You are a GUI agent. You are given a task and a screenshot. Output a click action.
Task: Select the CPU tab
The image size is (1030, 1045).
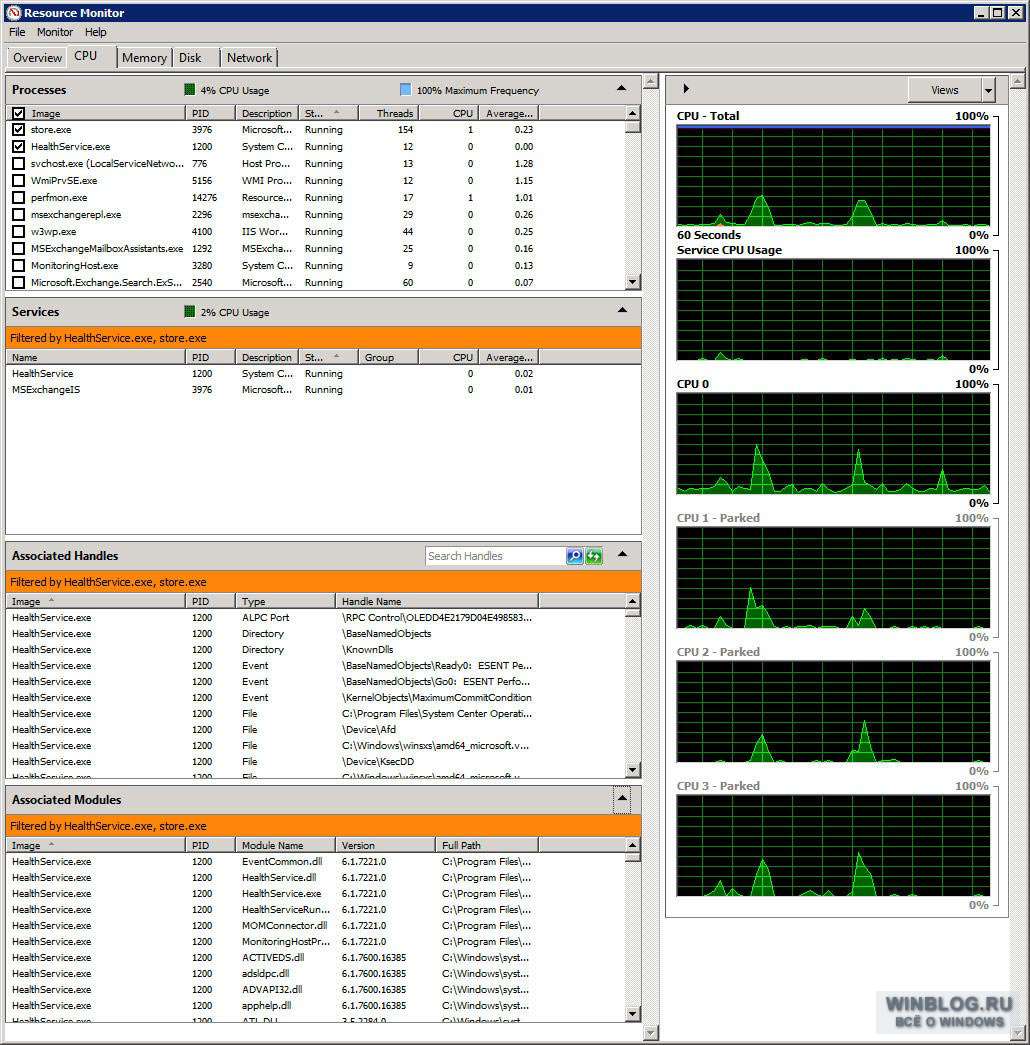91,56
